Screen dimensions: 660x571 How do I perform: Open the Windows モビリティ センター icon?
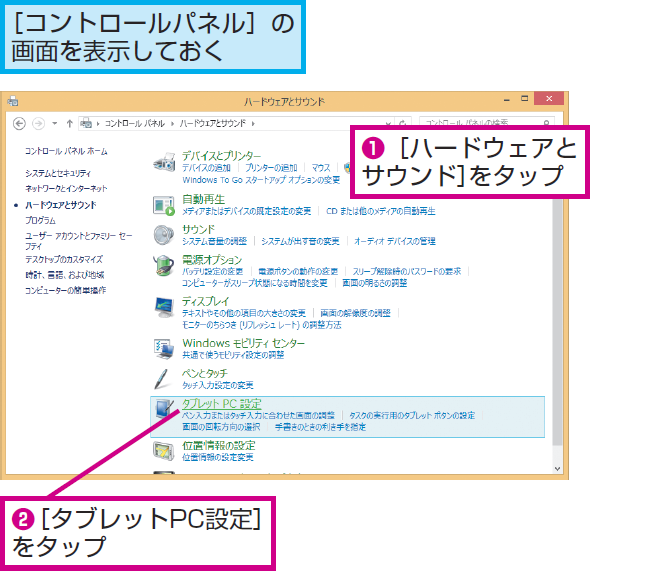[x=164, y=349]
